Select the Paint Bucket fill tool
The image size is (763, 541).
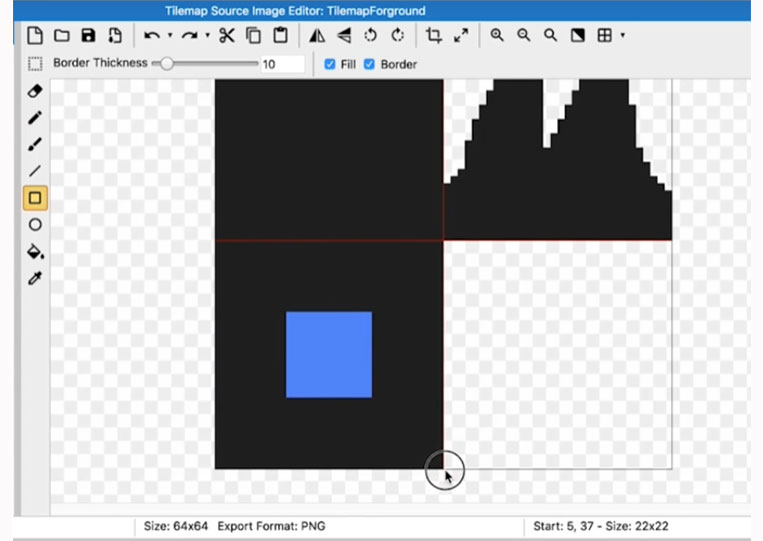coord(35,252)
